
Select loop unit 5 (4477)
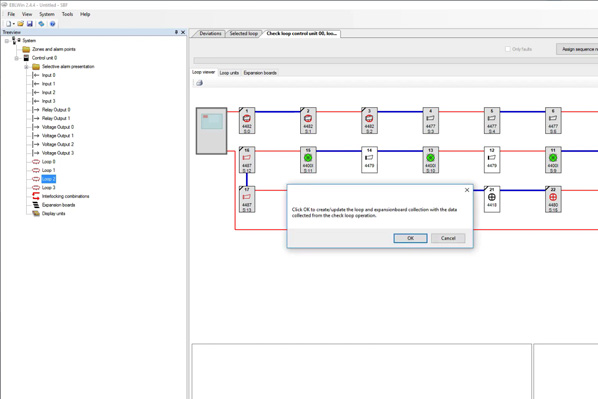(x=492, y=121)
